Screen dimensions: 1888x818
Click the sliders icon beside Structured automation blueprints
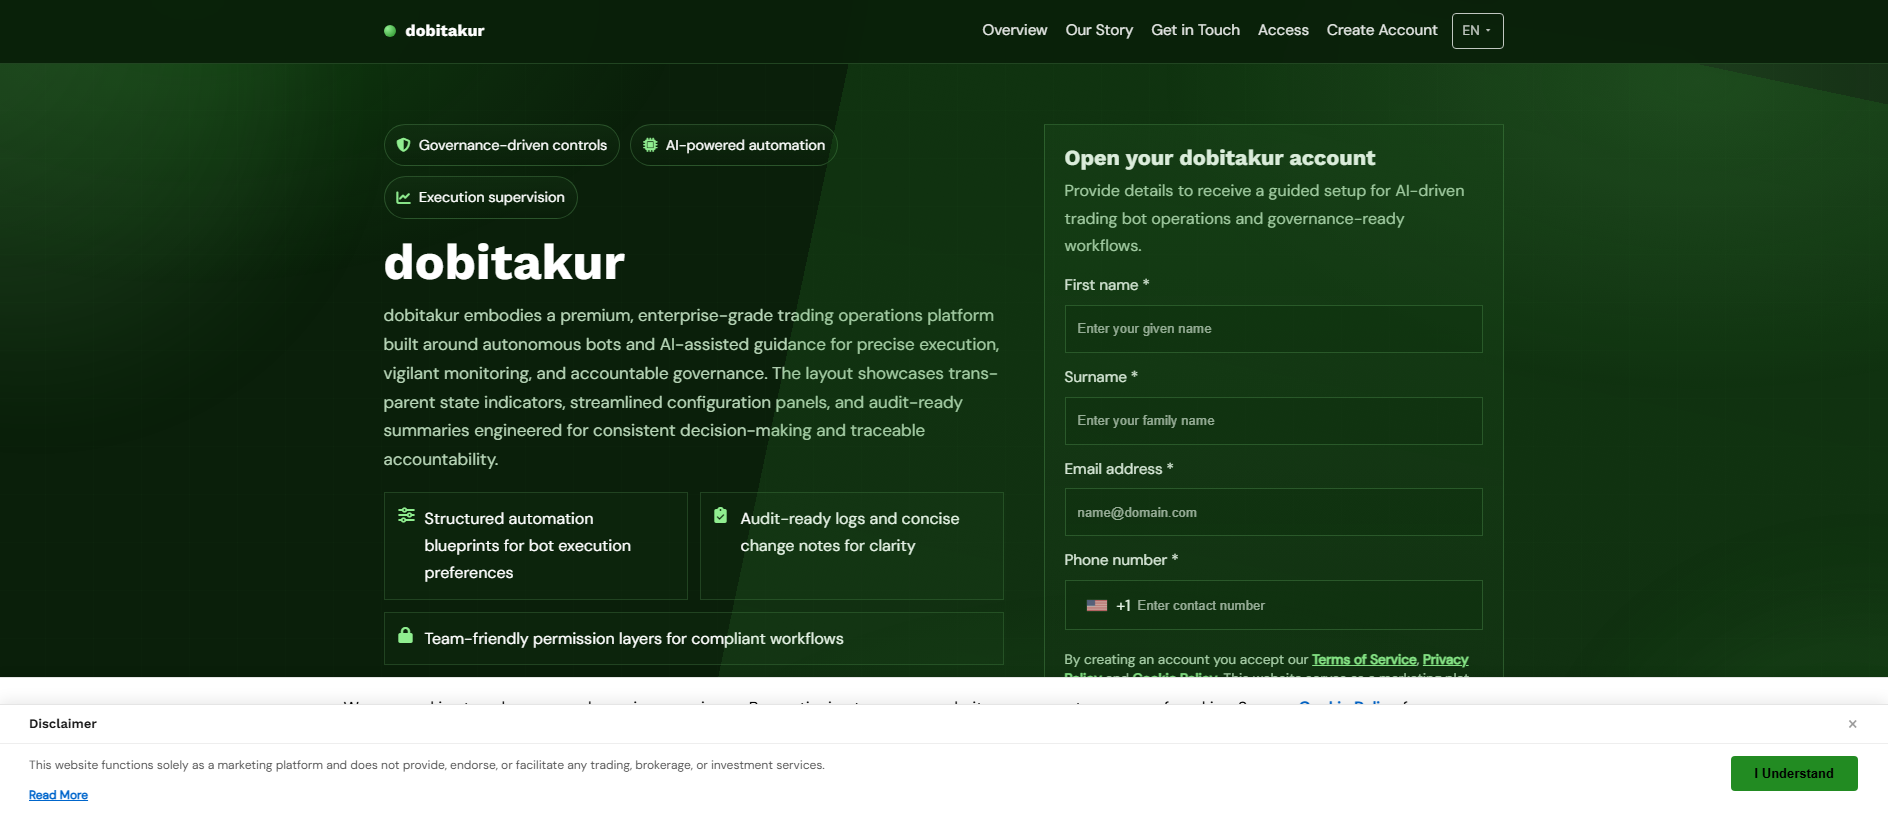coord(406,515)
